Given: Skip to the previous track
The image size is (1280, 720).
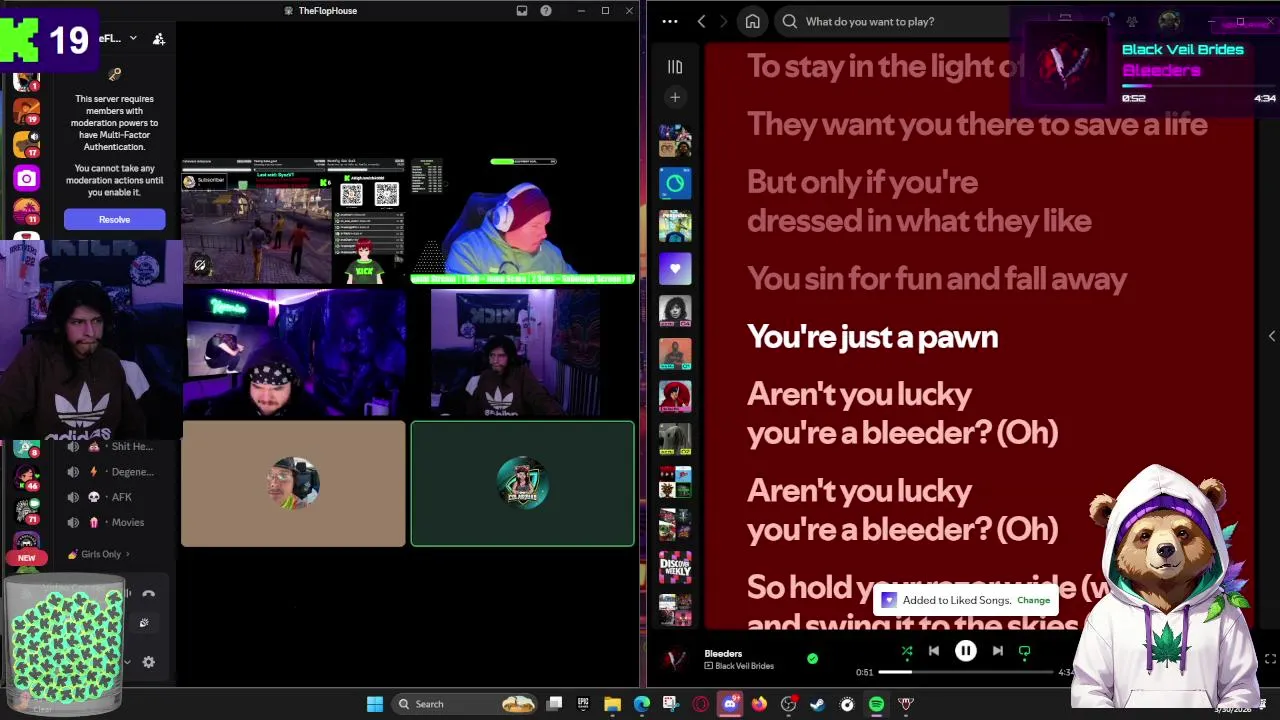Looking at the screenshot, I should (934, 651).
